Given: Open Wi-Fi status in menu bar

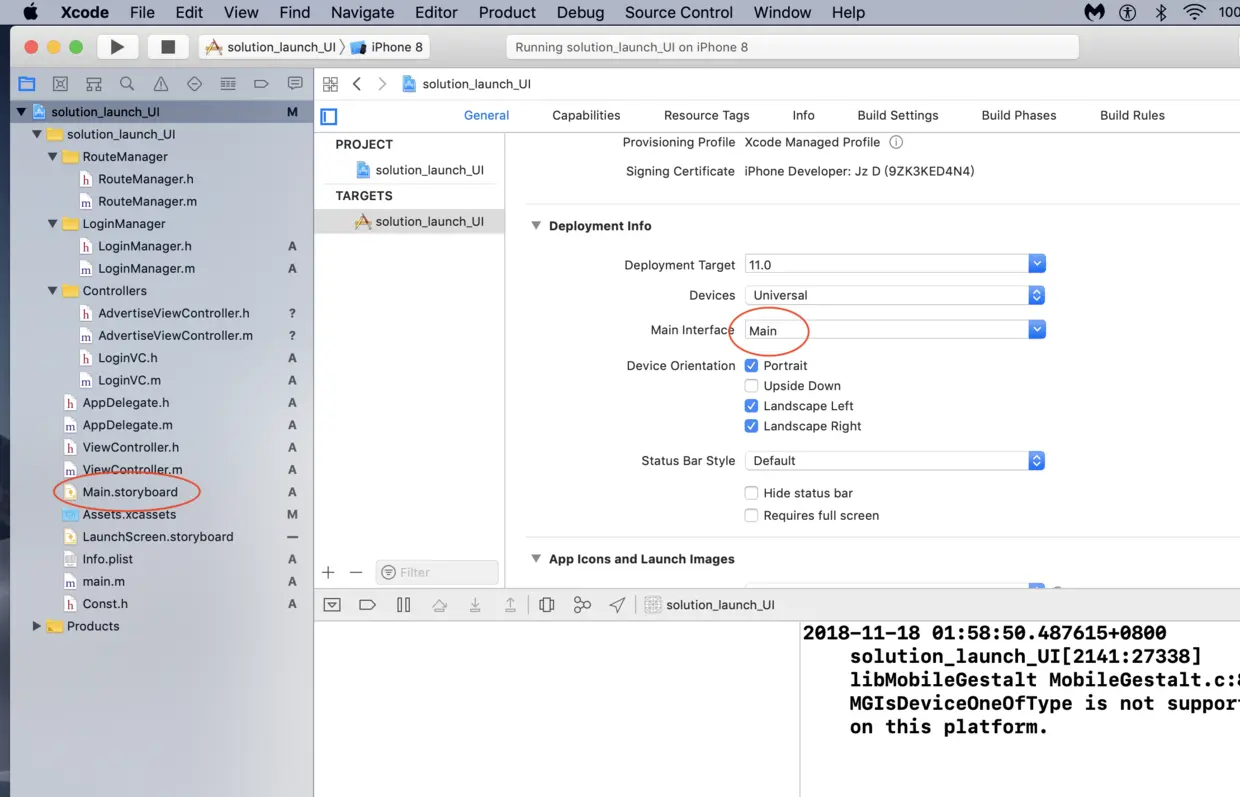Looking at the screenshot, I should click(x=1194, y=13).
